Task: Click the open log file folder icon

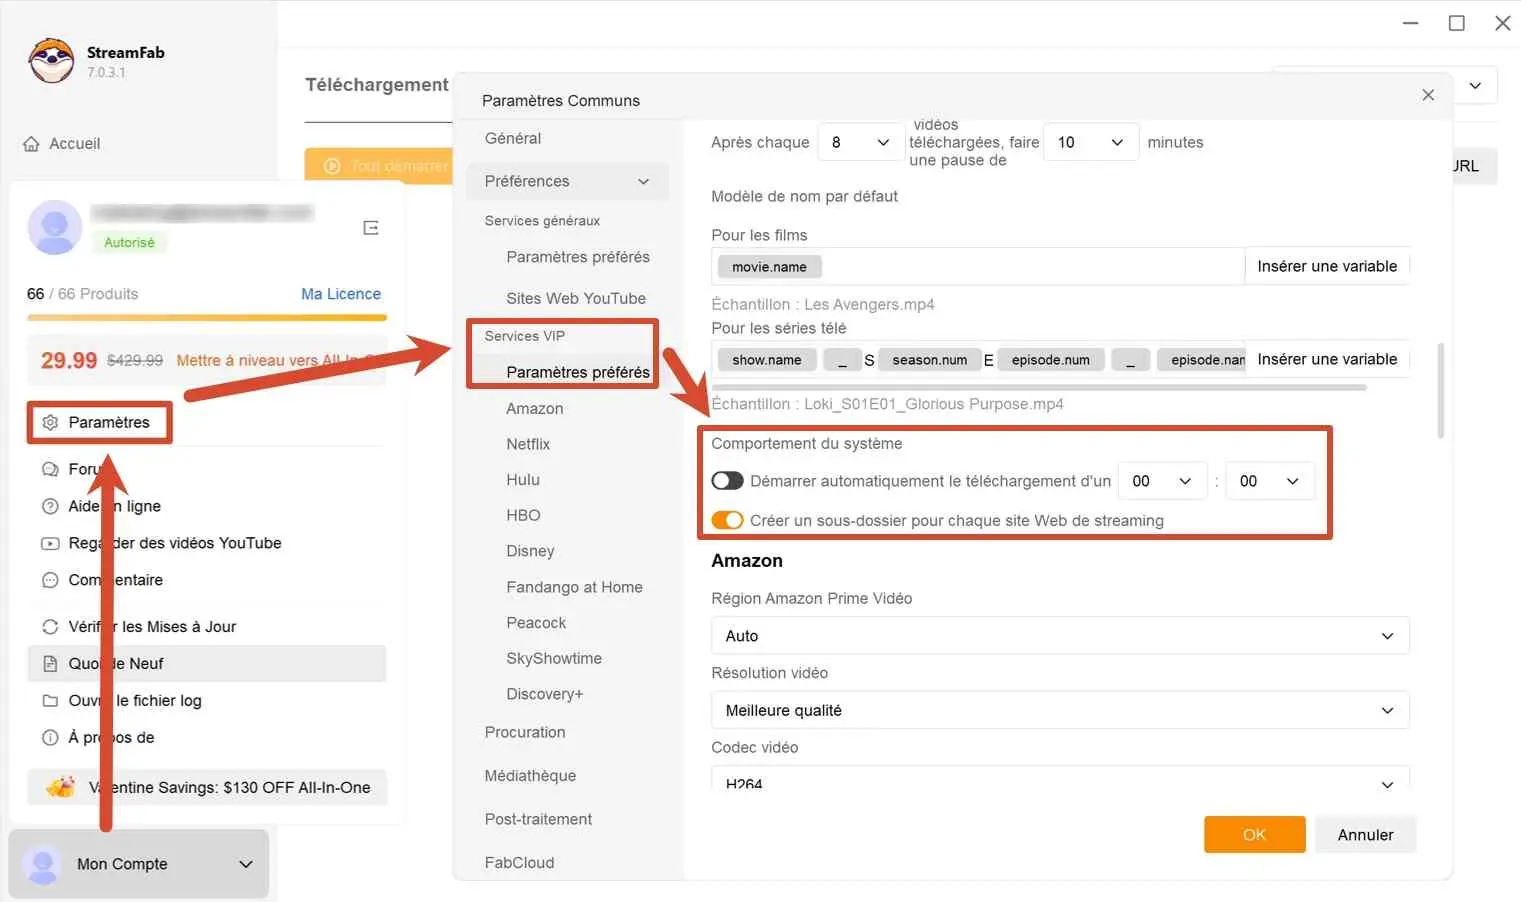Action: coord(50,701)
